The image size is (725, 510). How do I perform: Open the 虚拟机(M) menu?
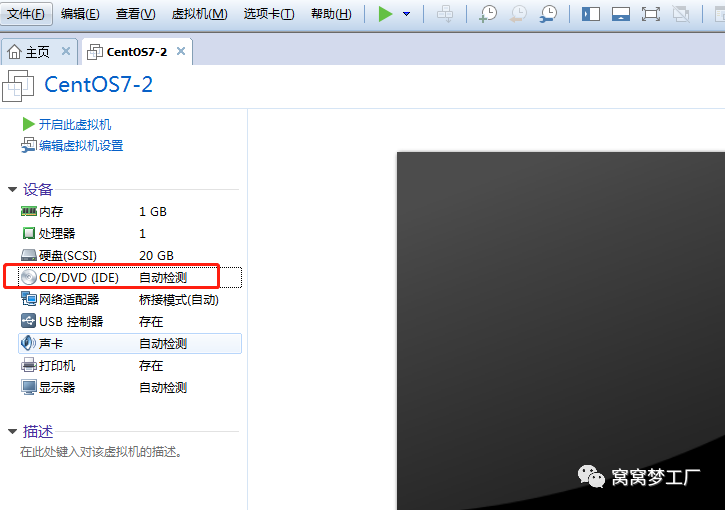(x=199, y=14)
